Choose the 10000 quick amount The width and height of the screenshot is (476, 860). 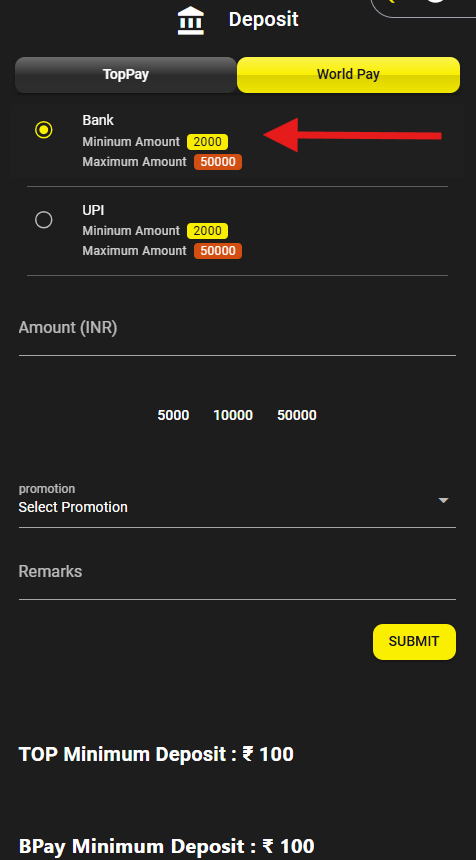233,415
